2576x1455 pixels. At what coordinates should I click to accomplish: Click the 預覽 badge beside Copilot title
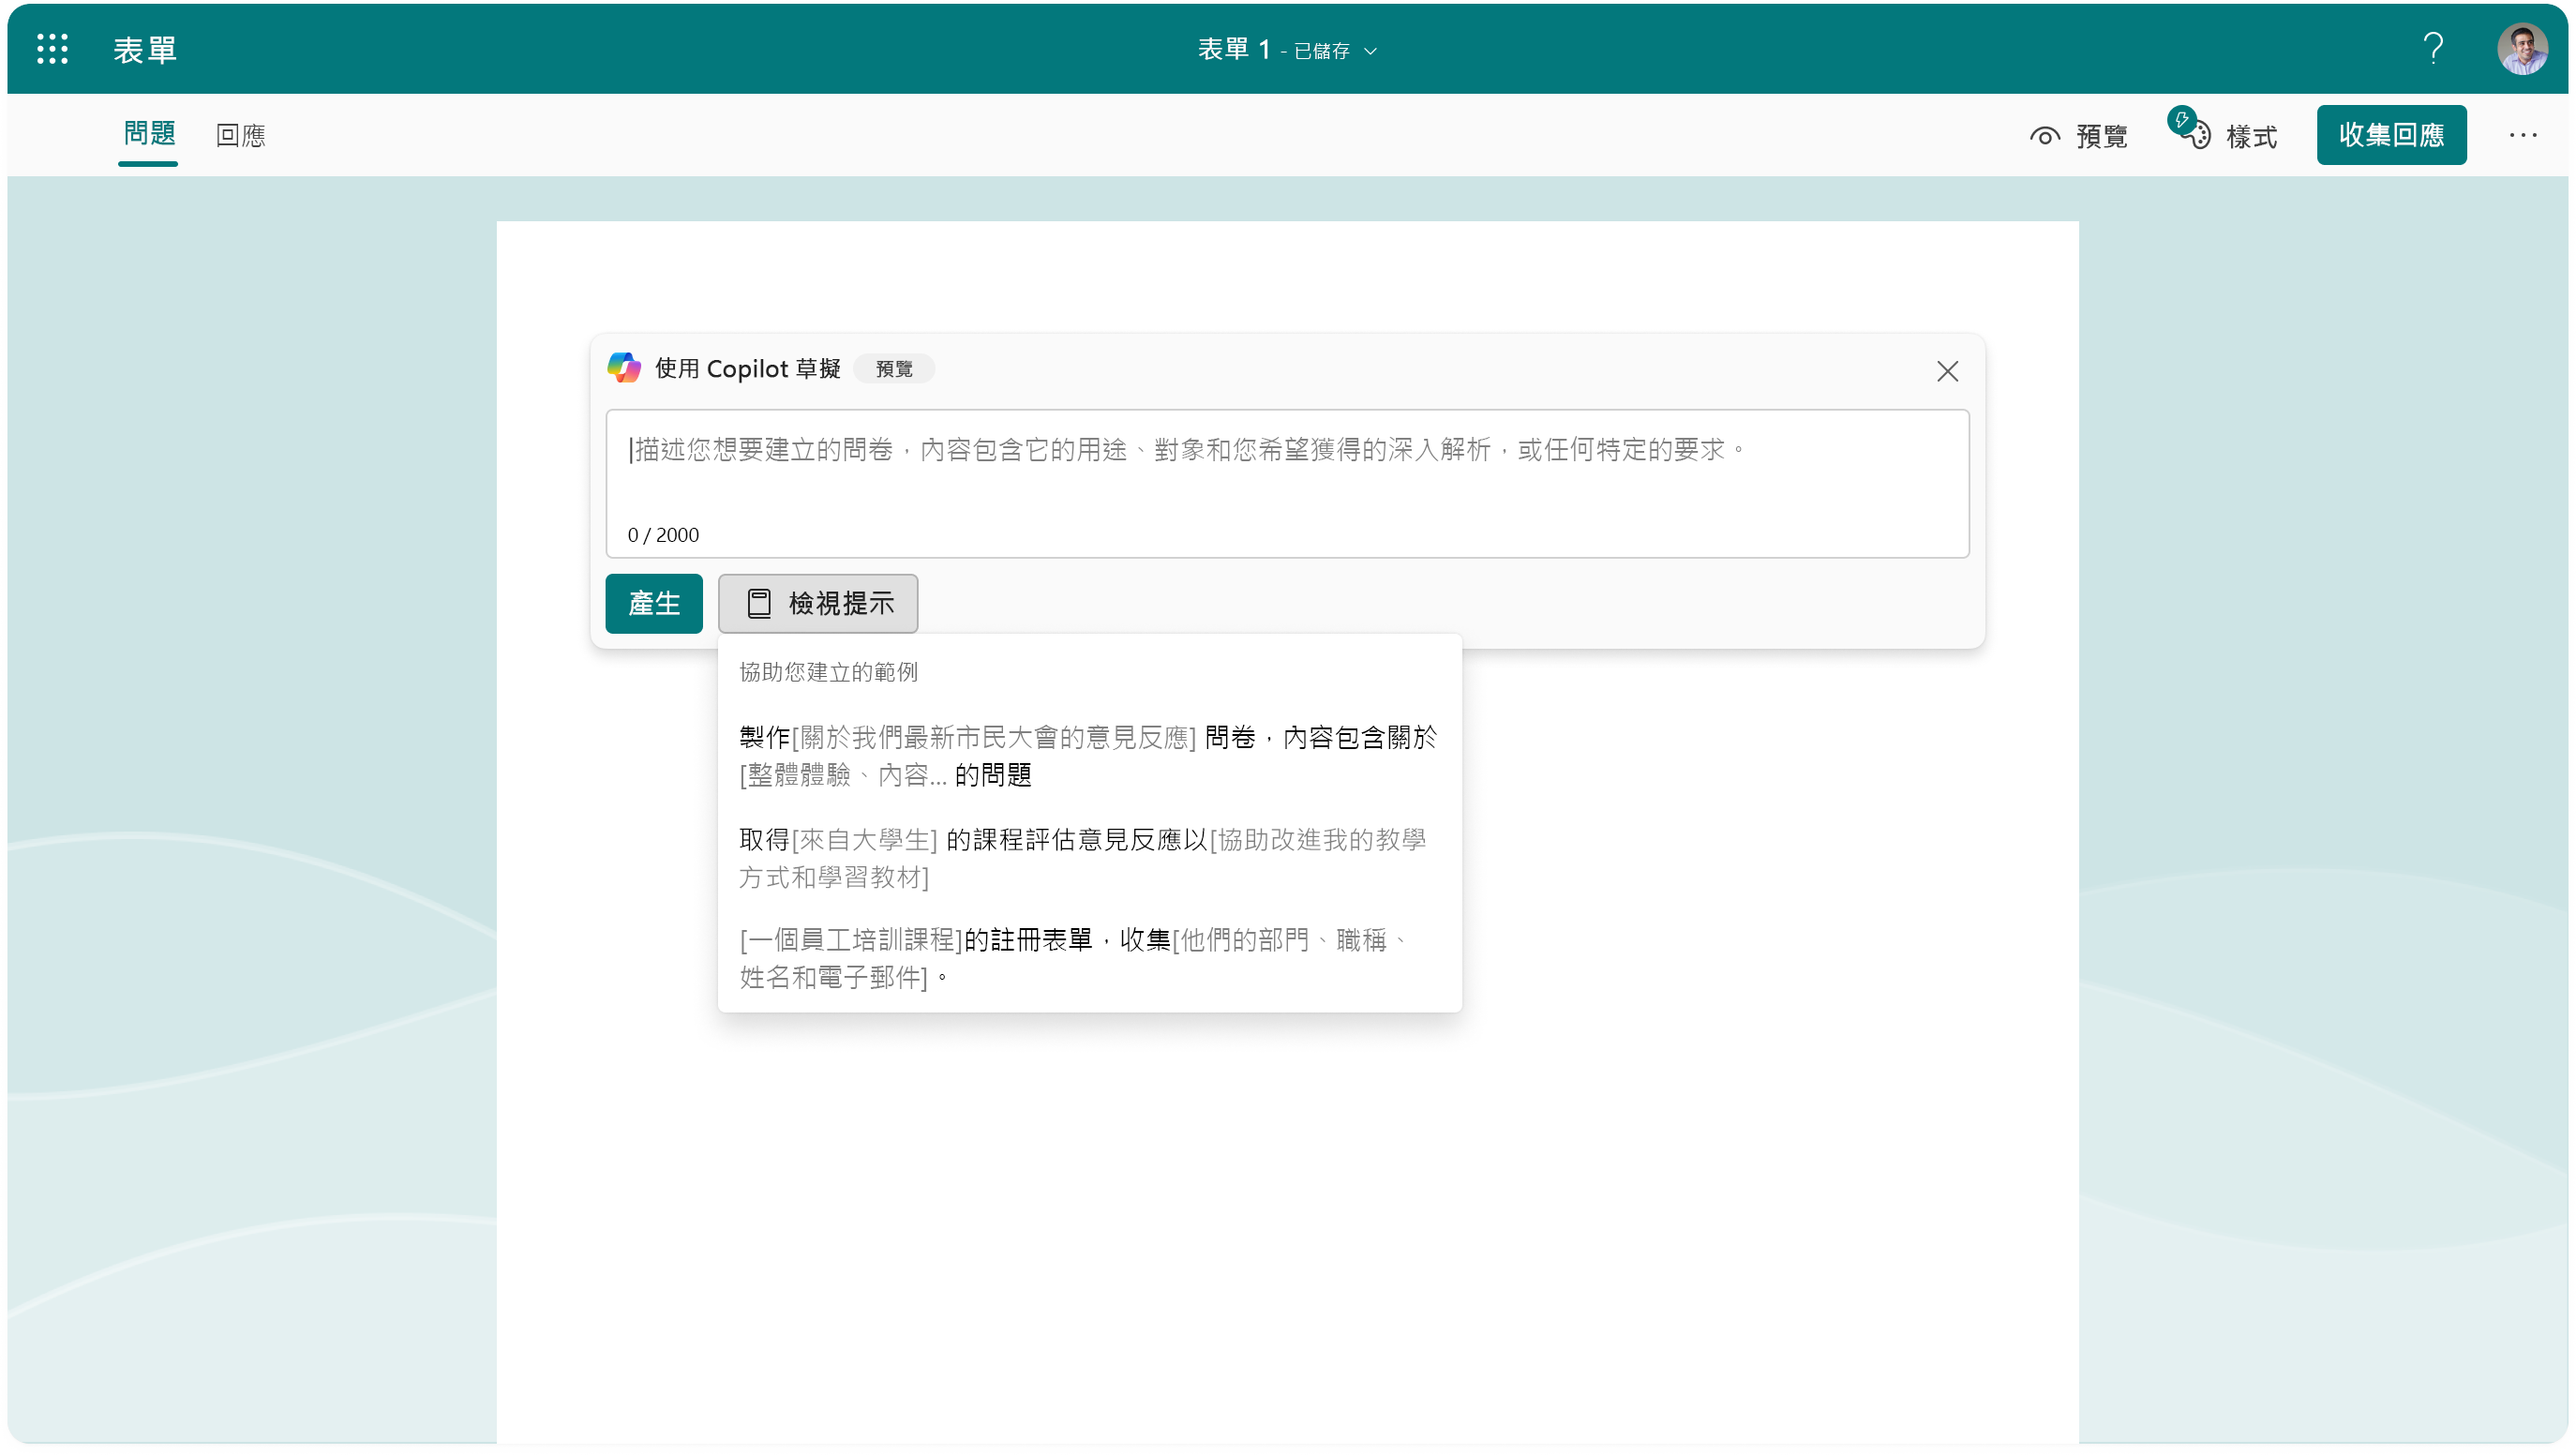coord(894,369)
